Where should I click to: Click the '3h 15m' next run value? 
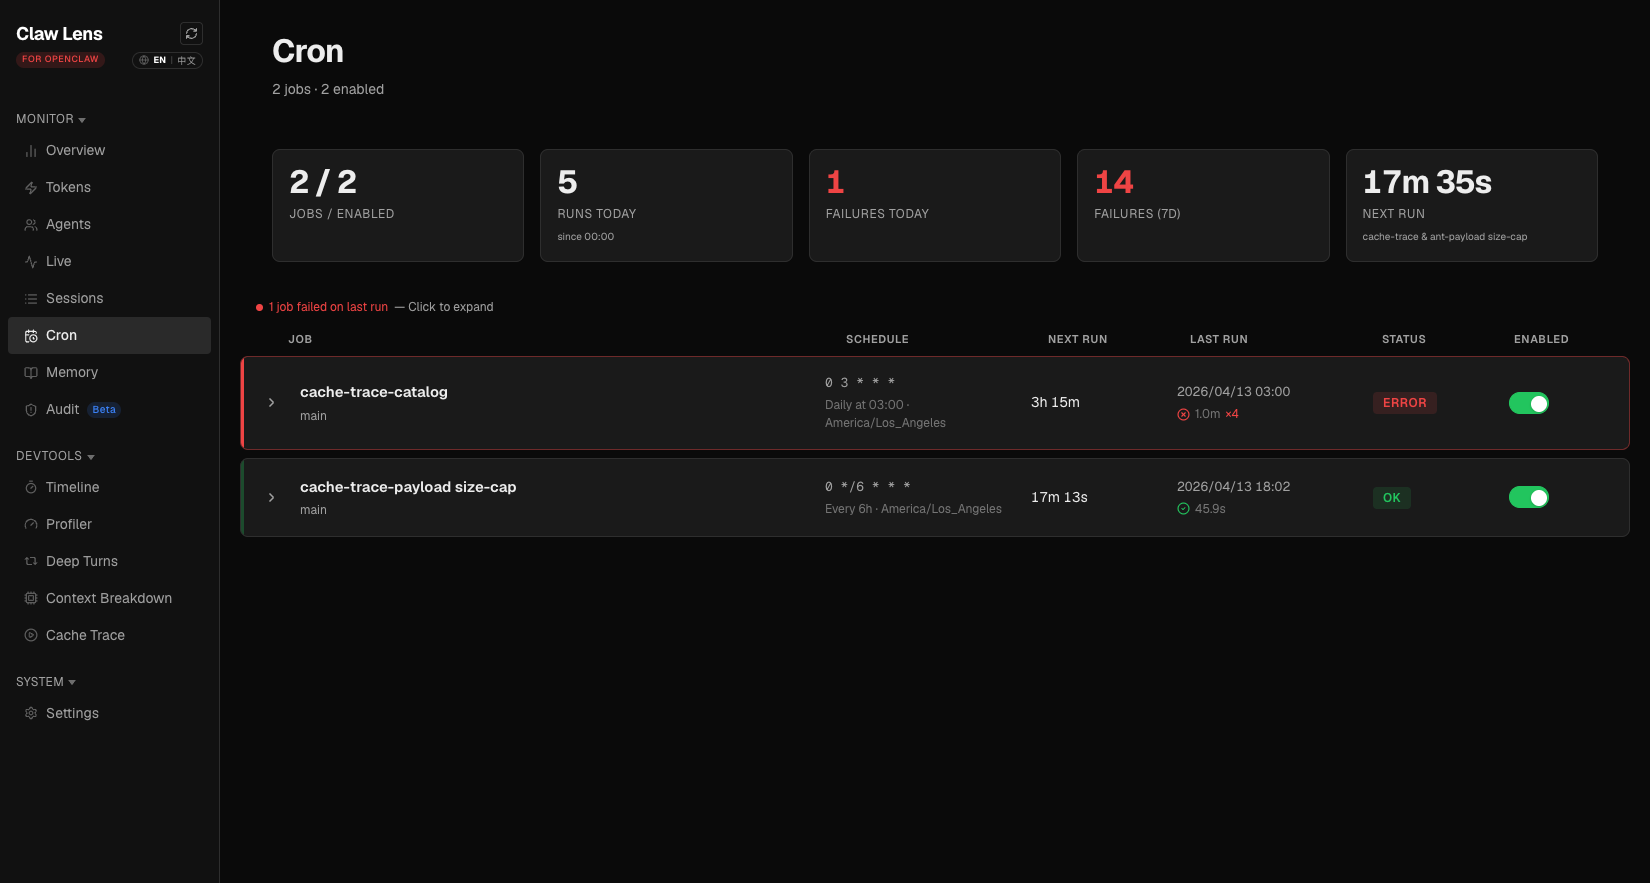coord(1055,403)
